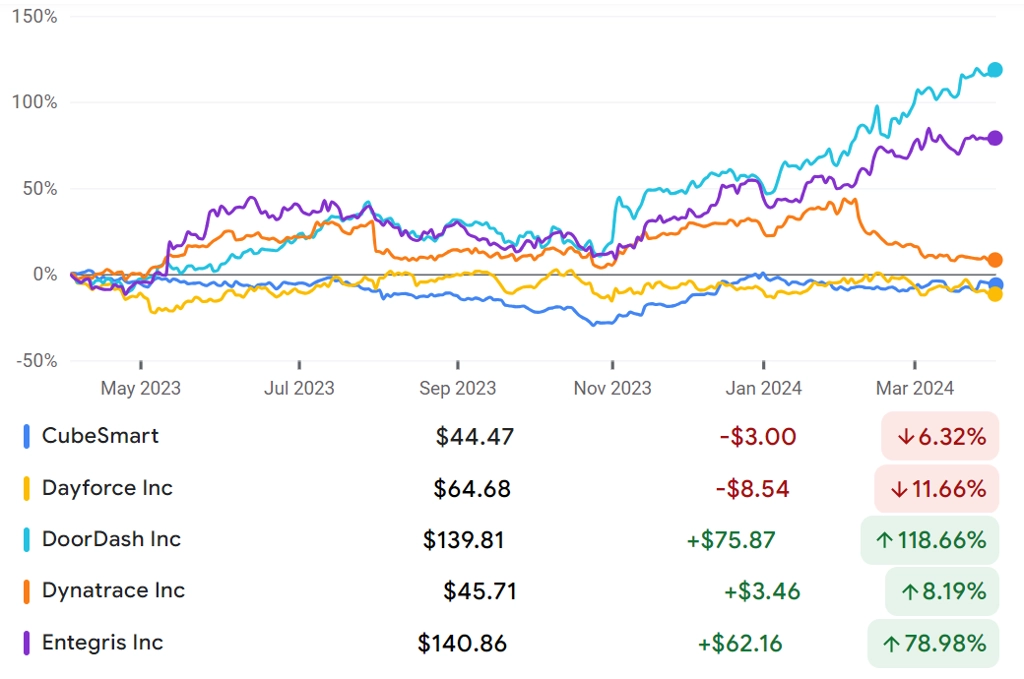Click the purple Entegris Inc legend color bar
This screenshot has height=679, width=1024.
[x=26, y=643]
